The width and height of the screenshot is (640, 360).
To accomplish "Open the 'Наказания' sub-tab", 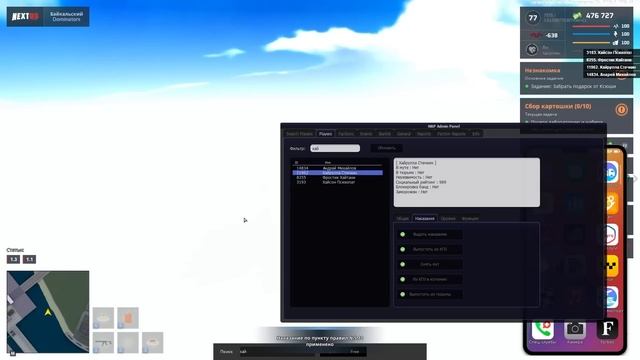I will [x=424, y=219].
